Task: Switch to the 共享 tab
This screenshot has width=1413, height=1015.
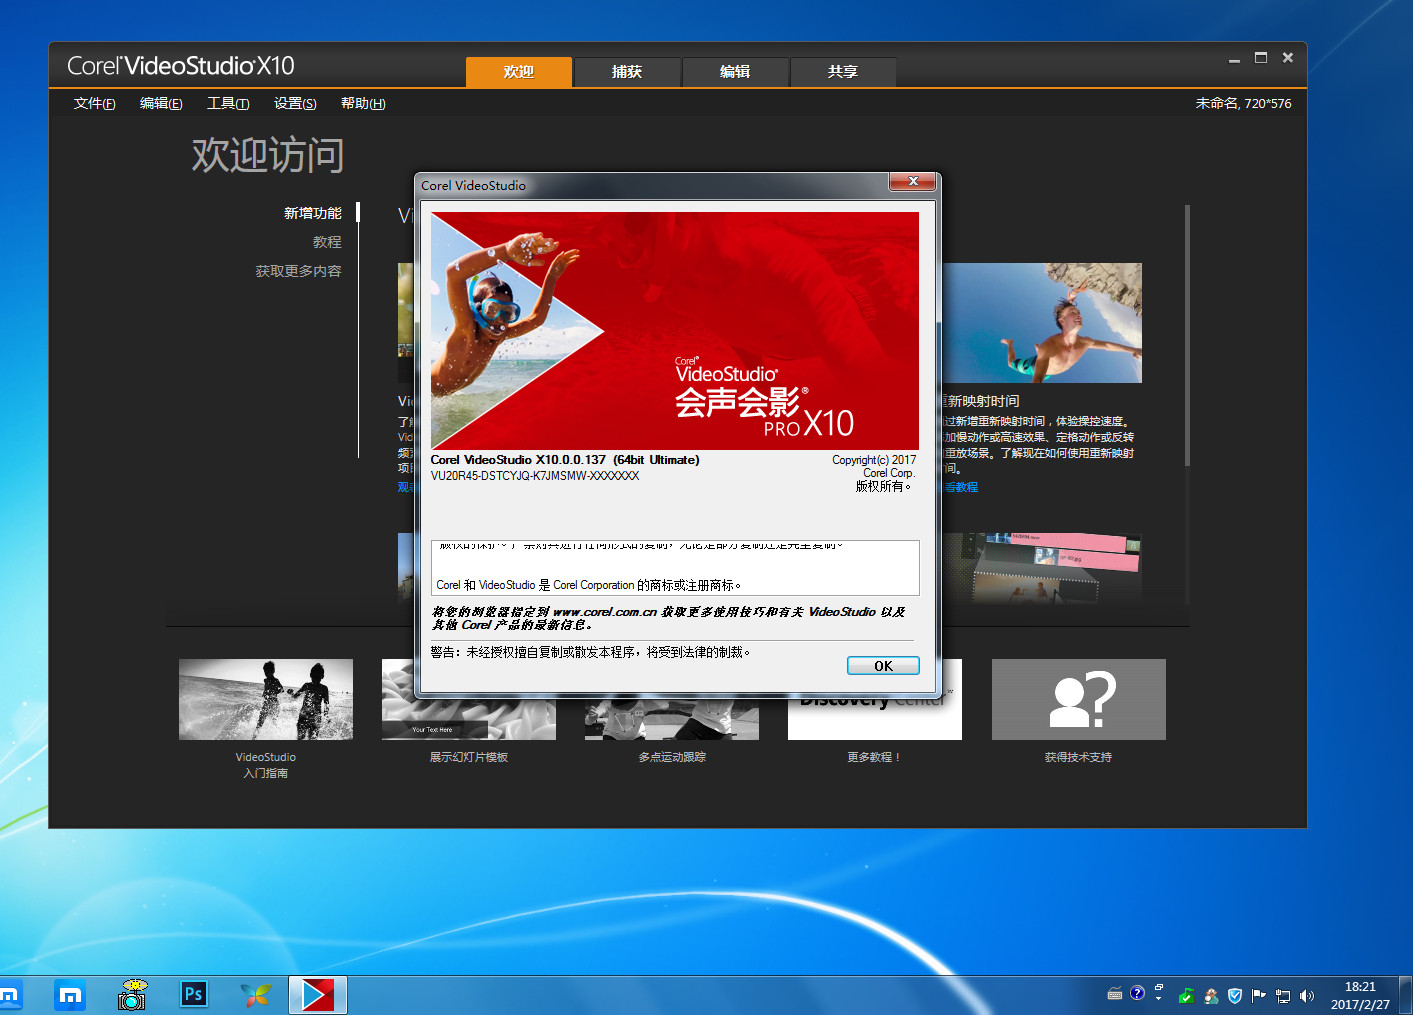Action: point(843,72)
